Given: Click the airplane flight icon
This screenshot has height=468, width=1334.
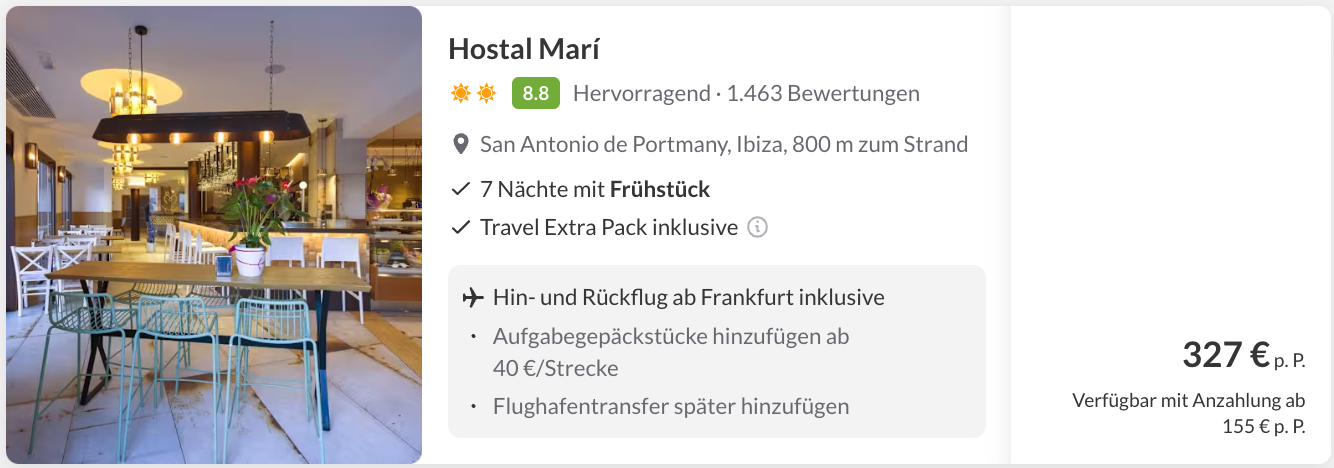Looking at the screenshot, I should click(473, 298).
